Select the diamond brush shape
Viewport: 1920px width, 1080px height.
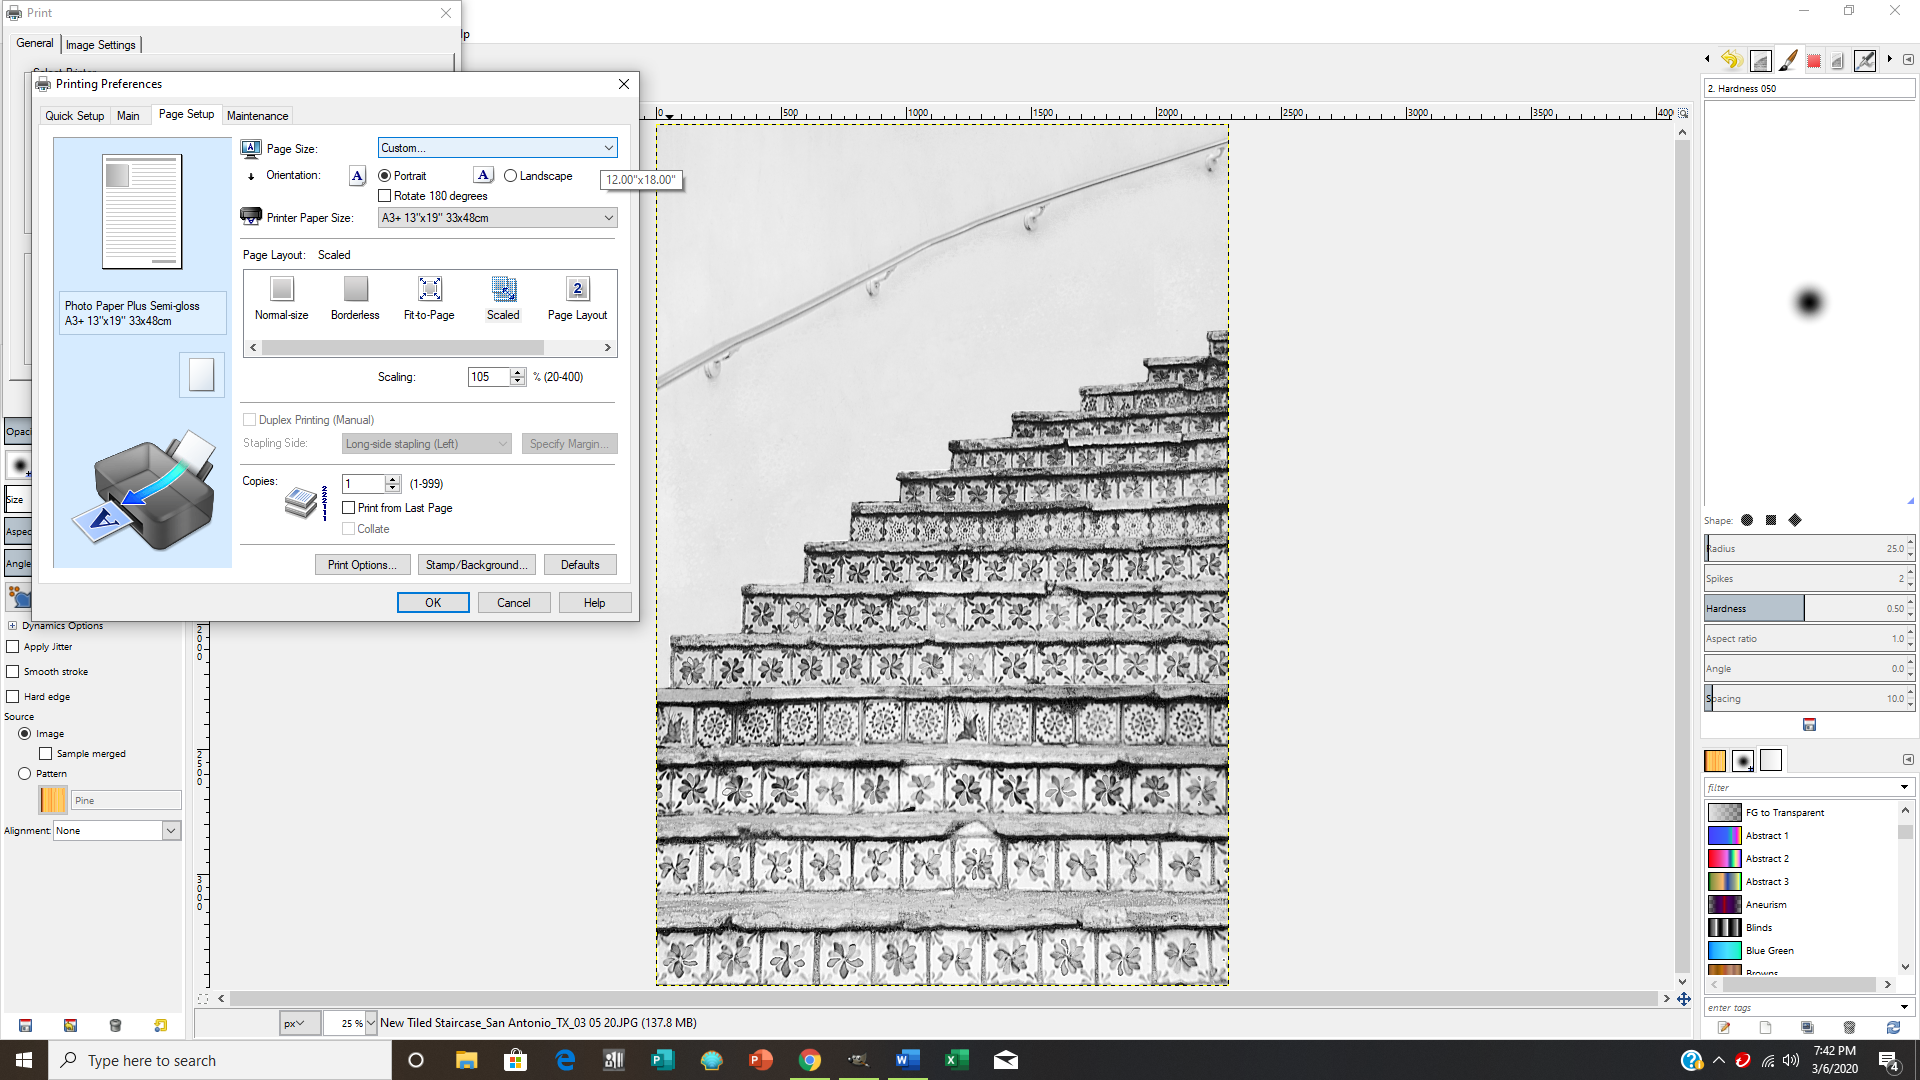[x=1795, y=520]
